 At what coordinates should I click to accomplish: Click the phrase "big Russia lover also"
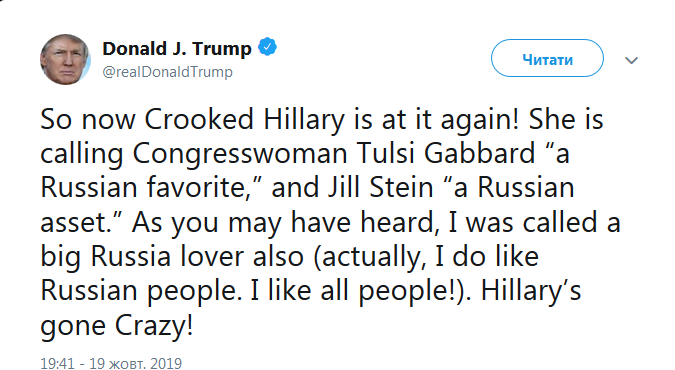(172, 257)
